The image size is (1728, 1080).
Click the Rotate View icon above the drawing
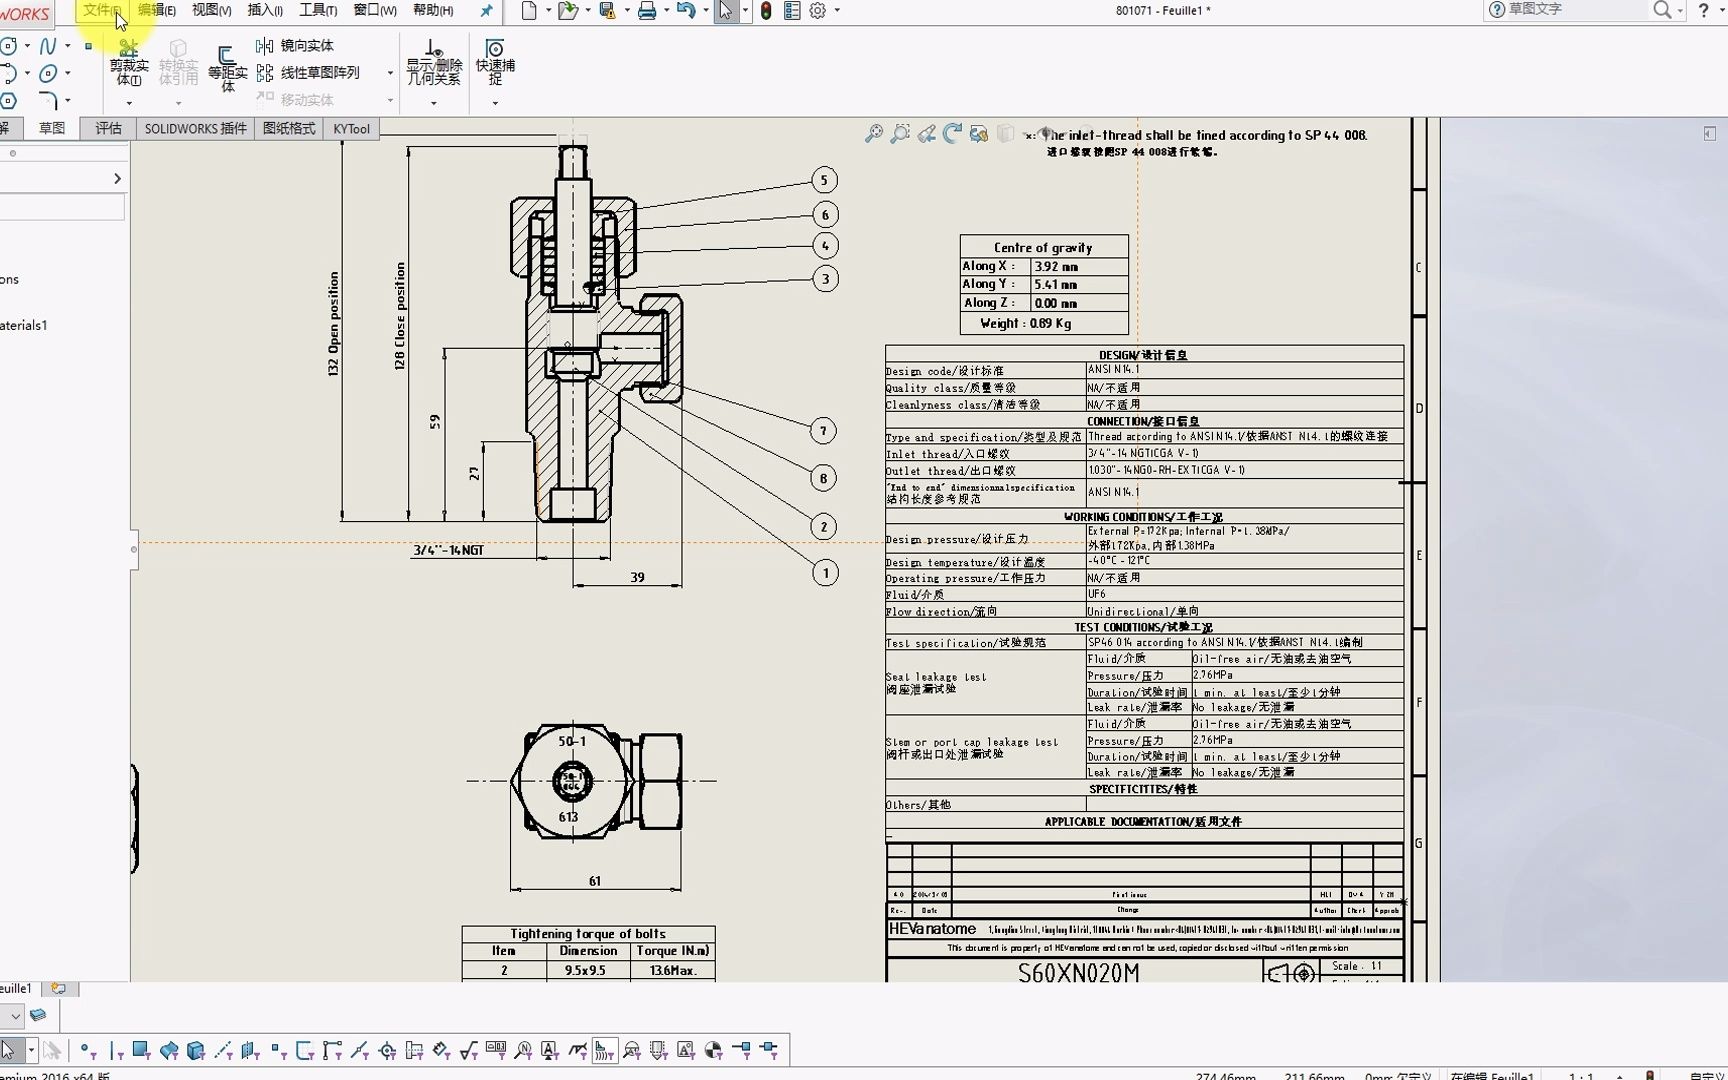click(951, 134)
